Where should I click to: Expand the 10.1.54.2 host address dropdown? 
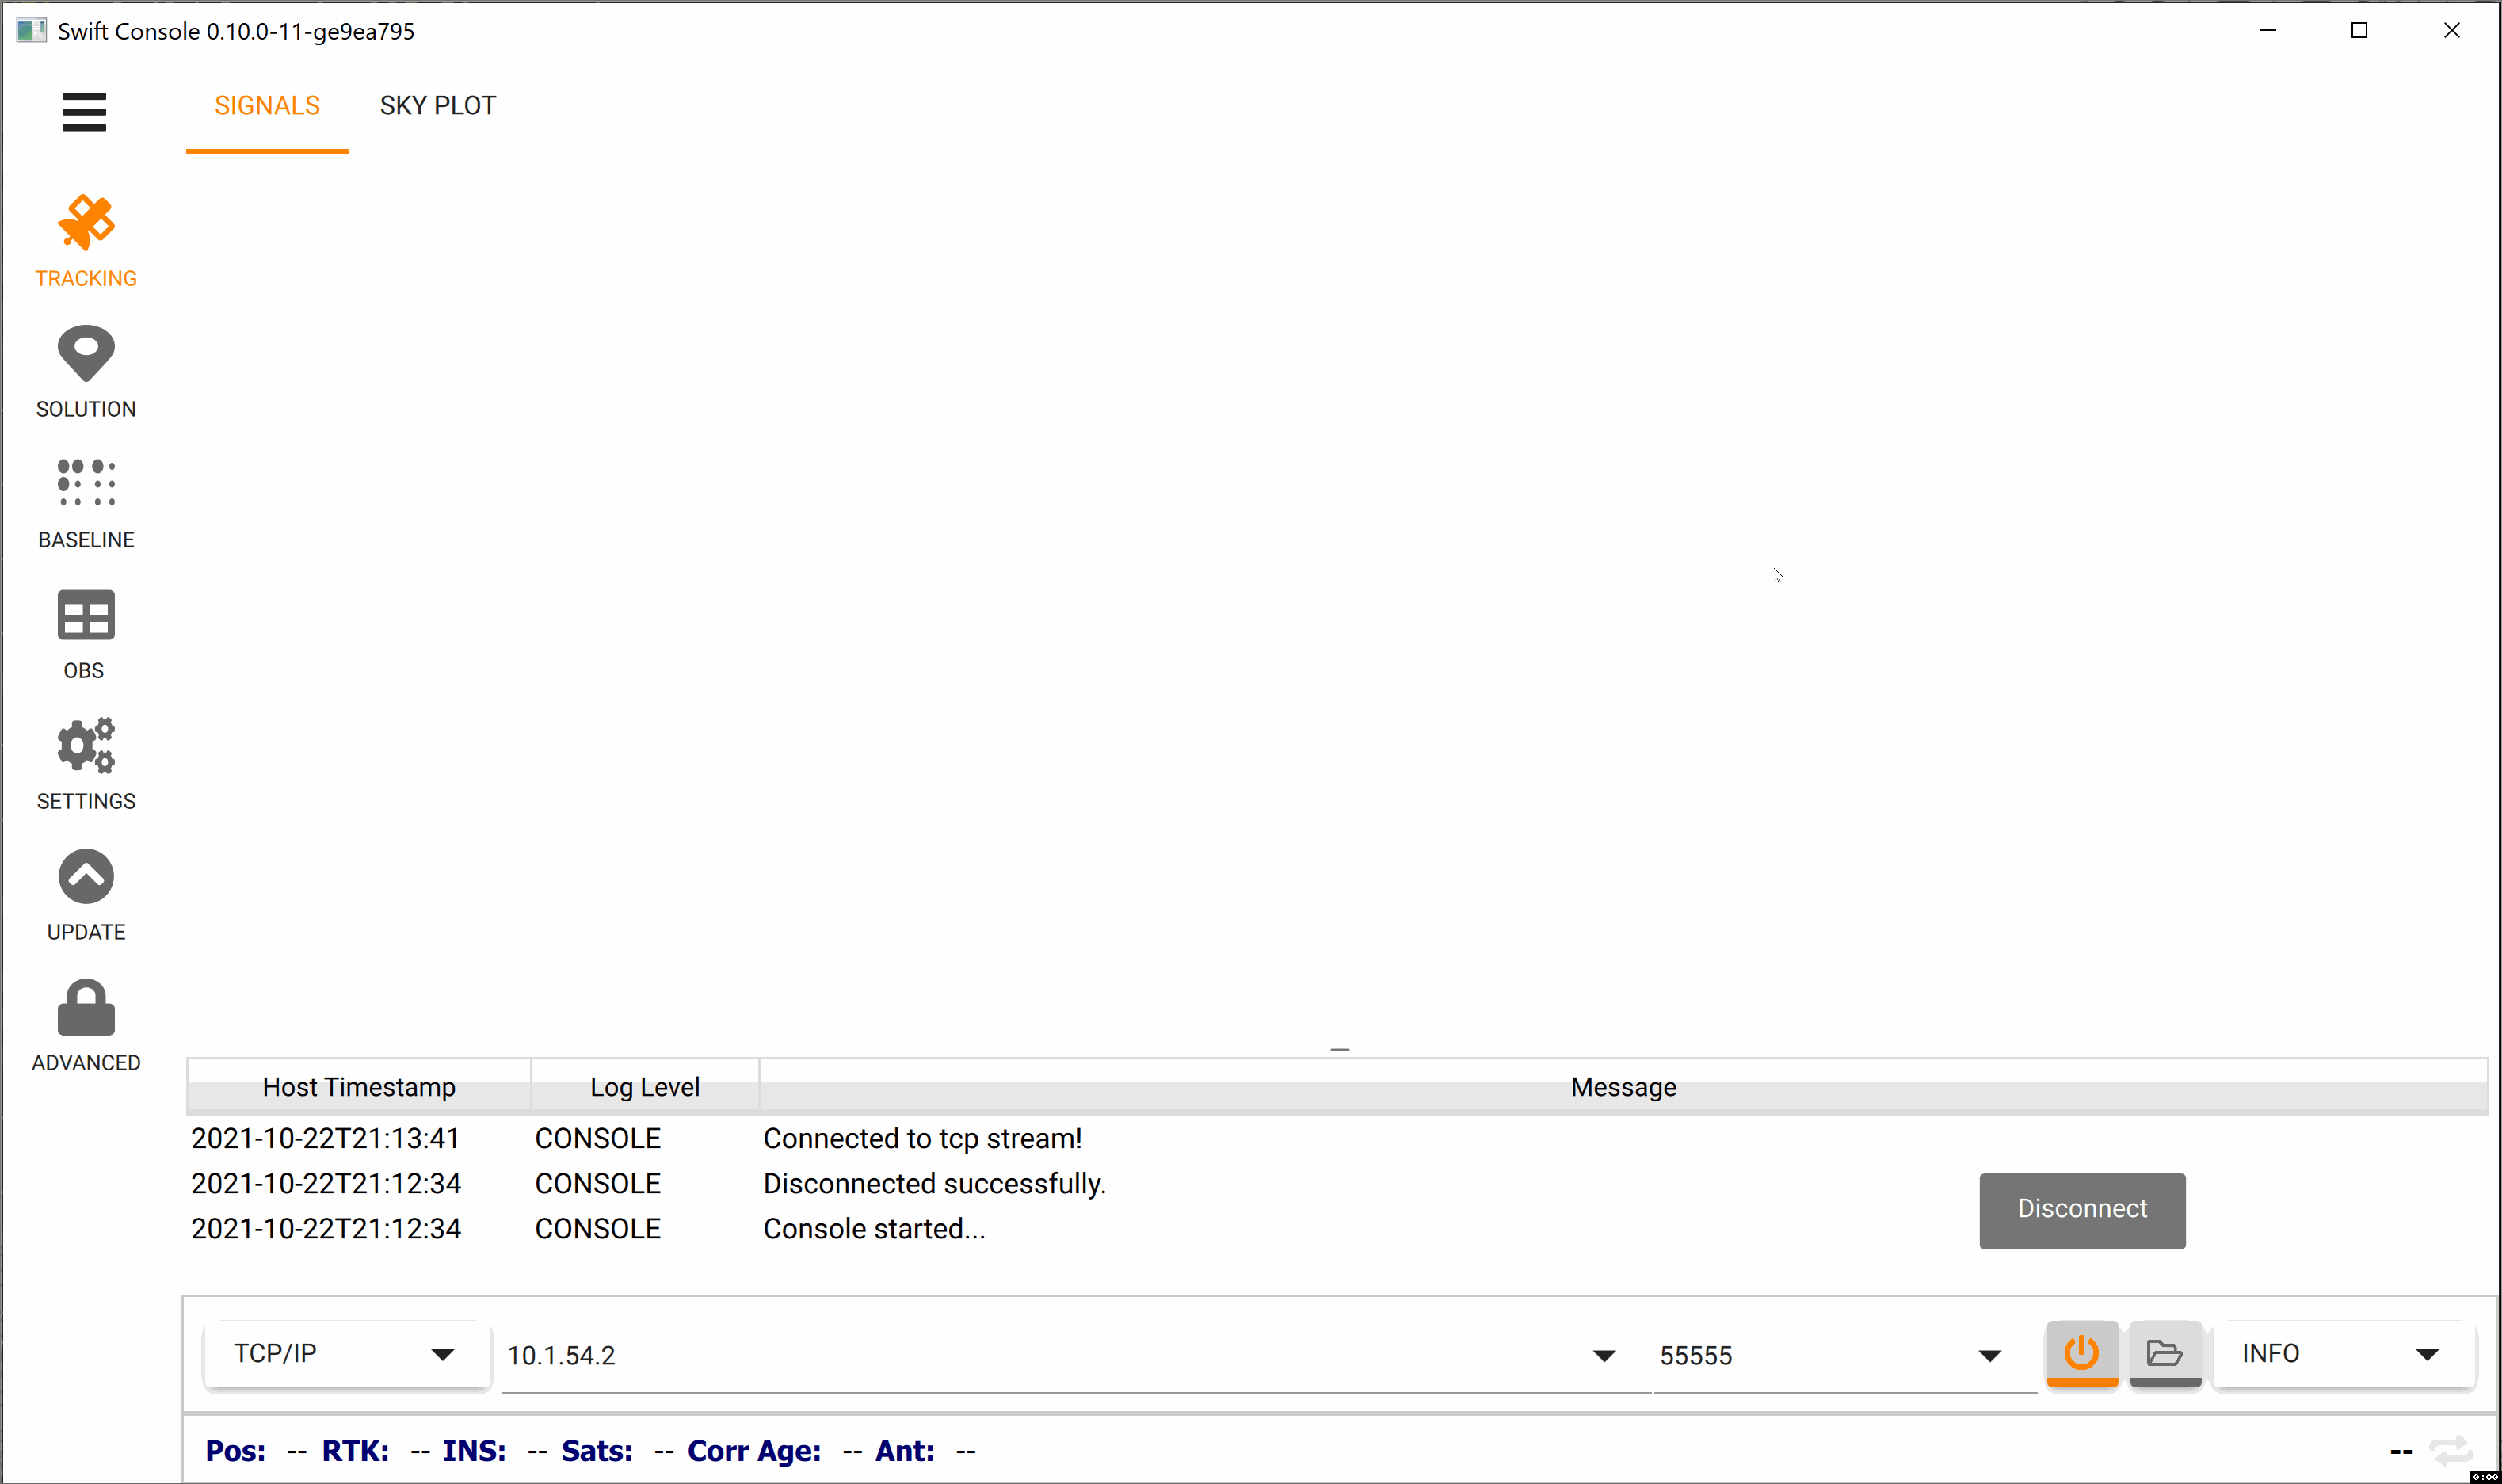[x=1603, y=1356]
